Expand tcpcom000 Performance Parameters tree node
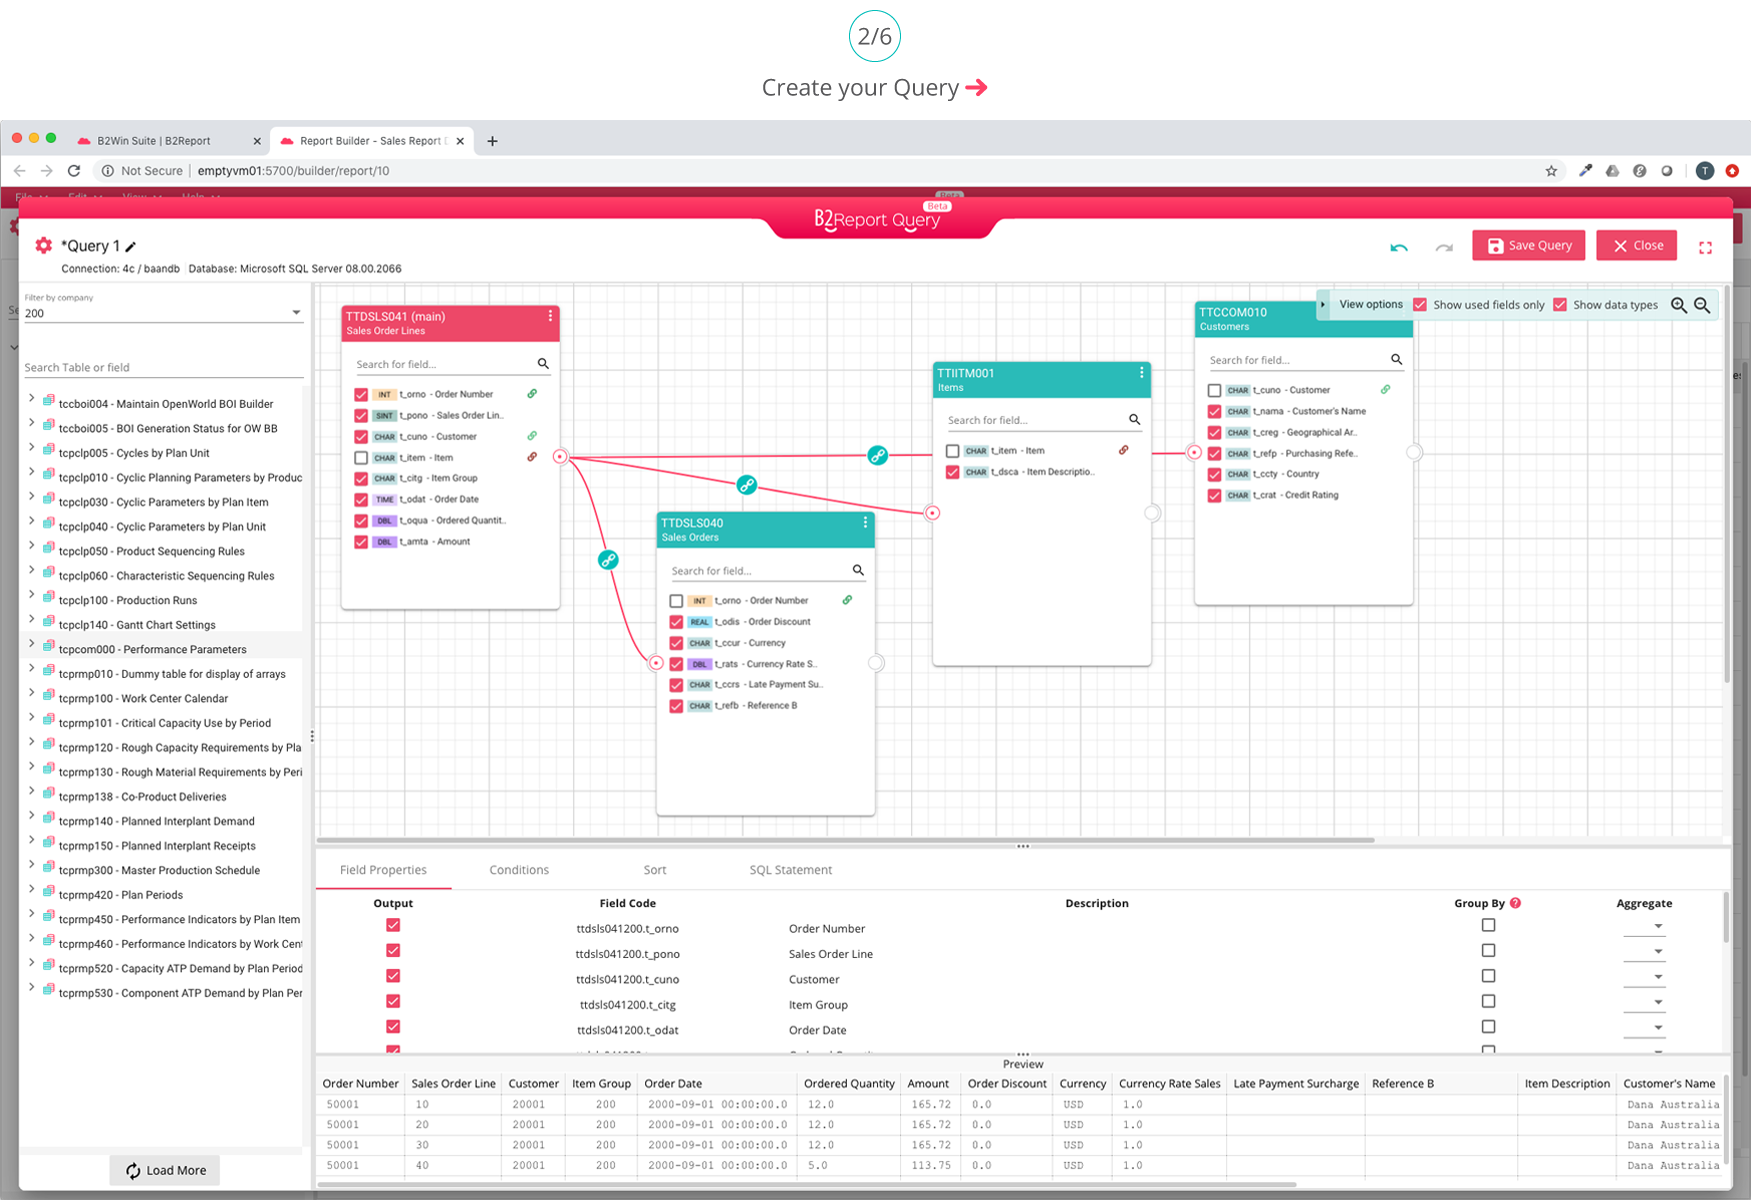1751x1200 pixels. [x=31, y=645]
